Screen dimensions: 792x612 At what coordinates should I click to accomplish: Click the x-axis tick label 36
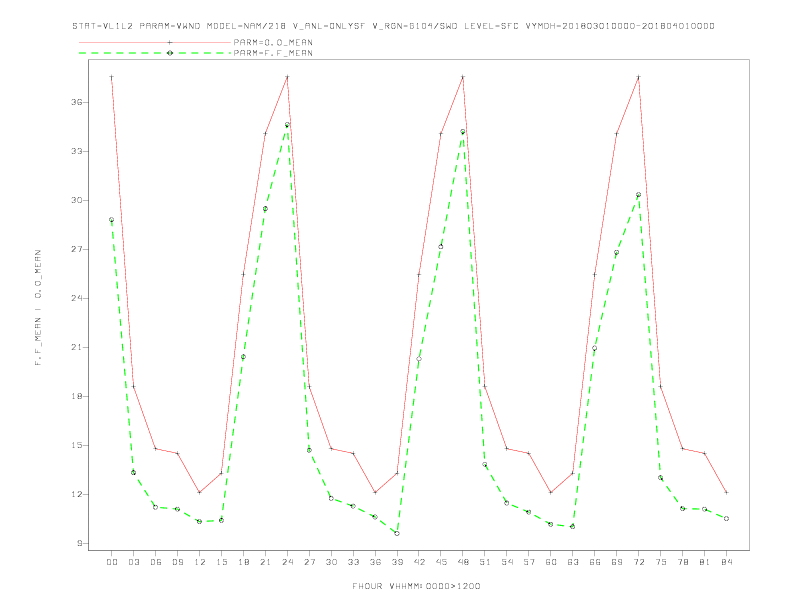coord(375,562)
